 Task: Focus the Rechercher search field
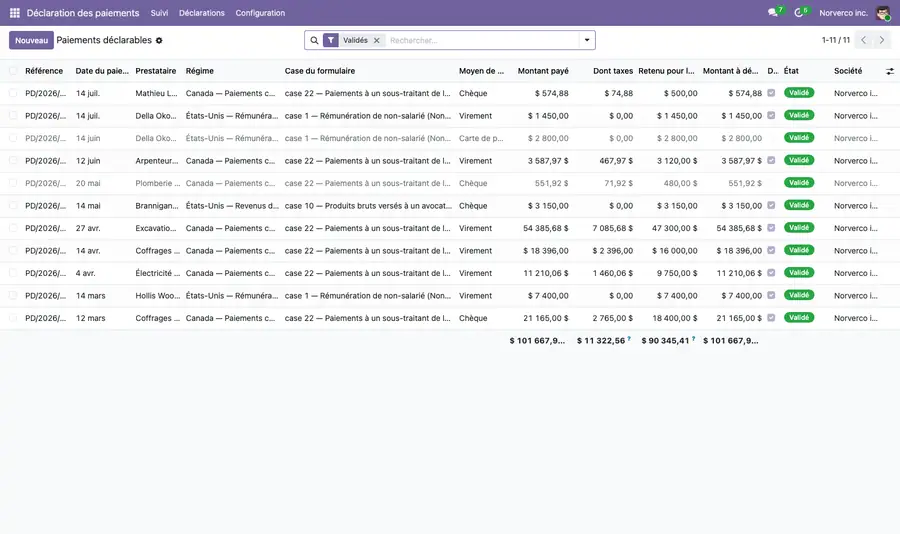click(x=482, y=40)
